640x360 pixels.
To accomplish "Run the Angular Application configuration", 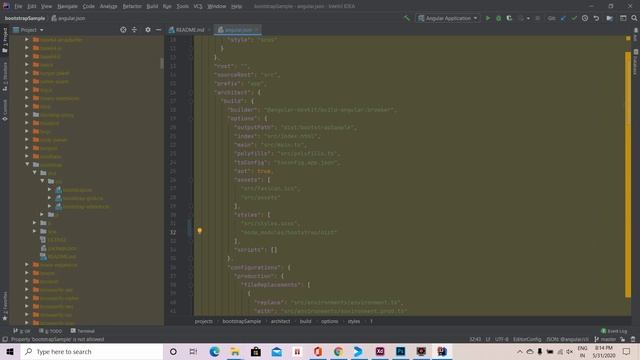I will point(488,18).
